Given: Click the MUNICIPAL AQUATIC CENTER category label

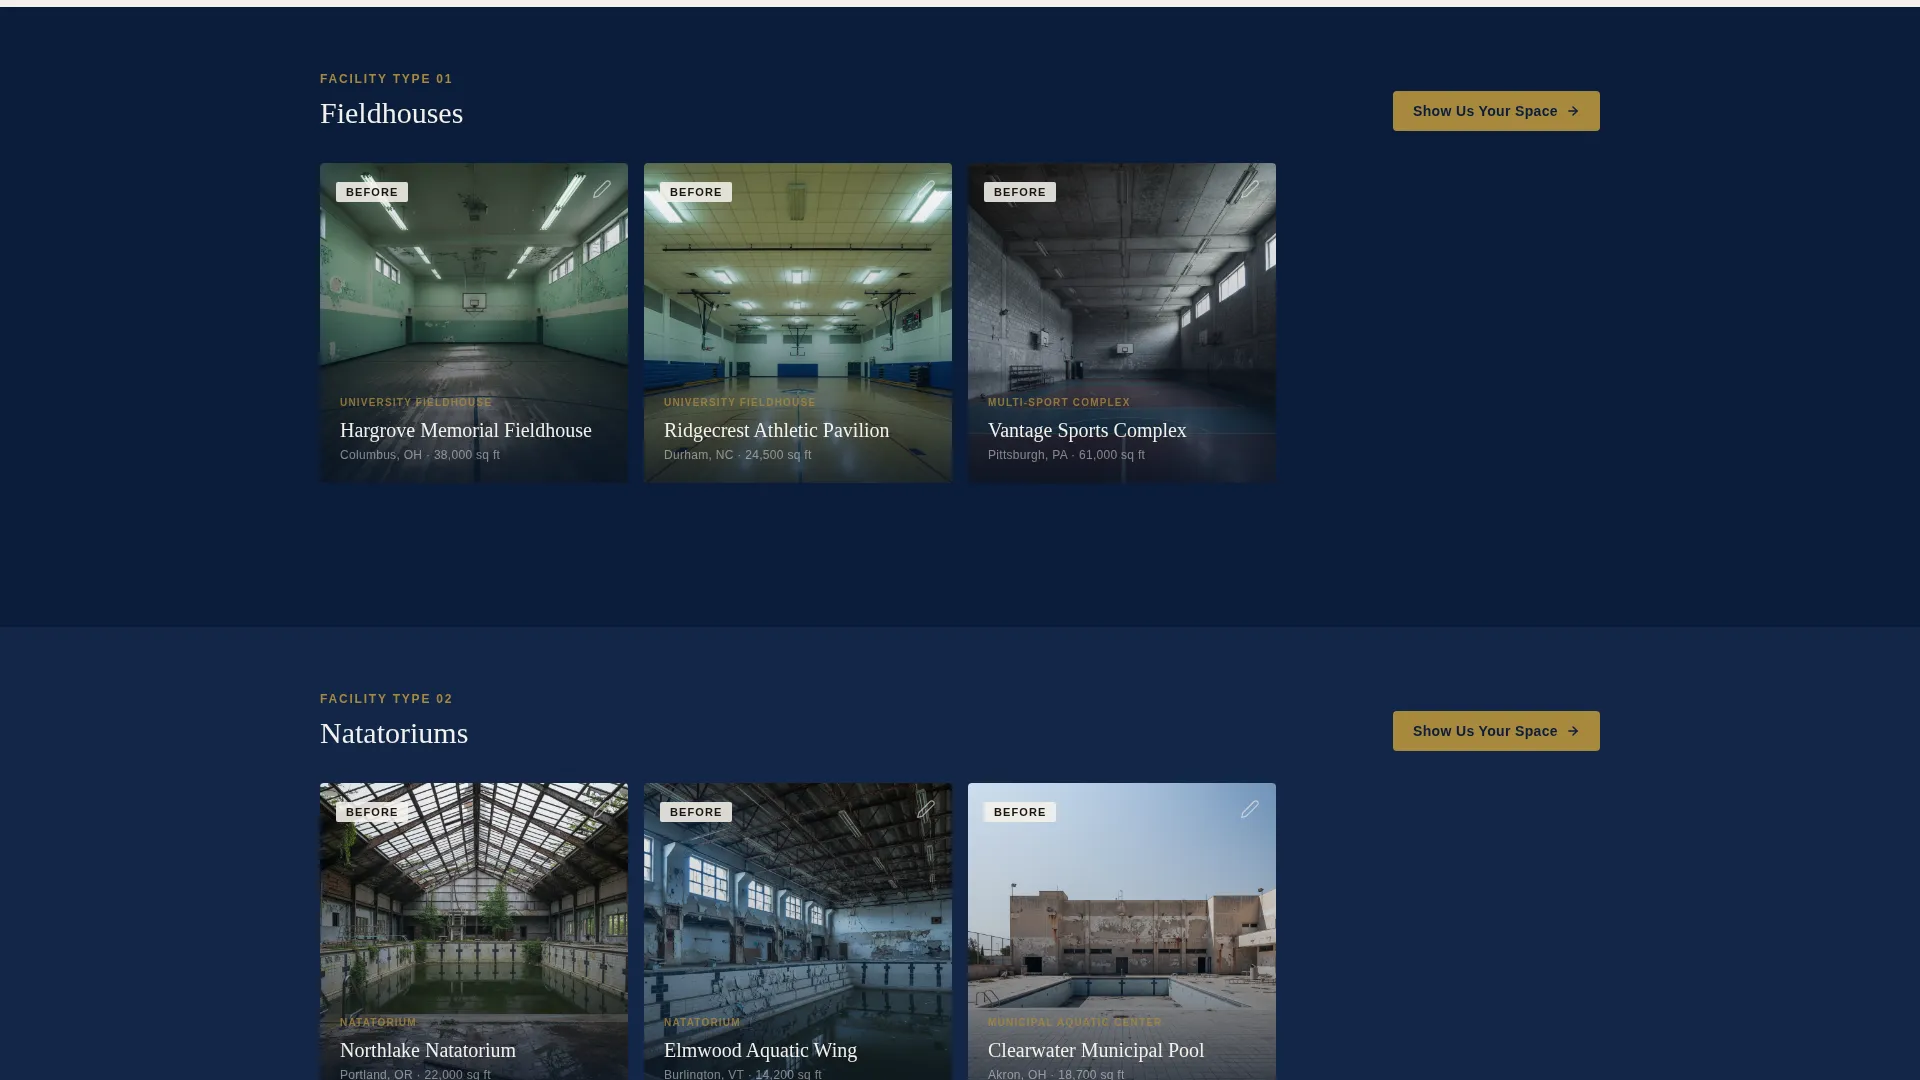Looking at the screenshot, I should pyautogui.click(x=1075, y=1022).
